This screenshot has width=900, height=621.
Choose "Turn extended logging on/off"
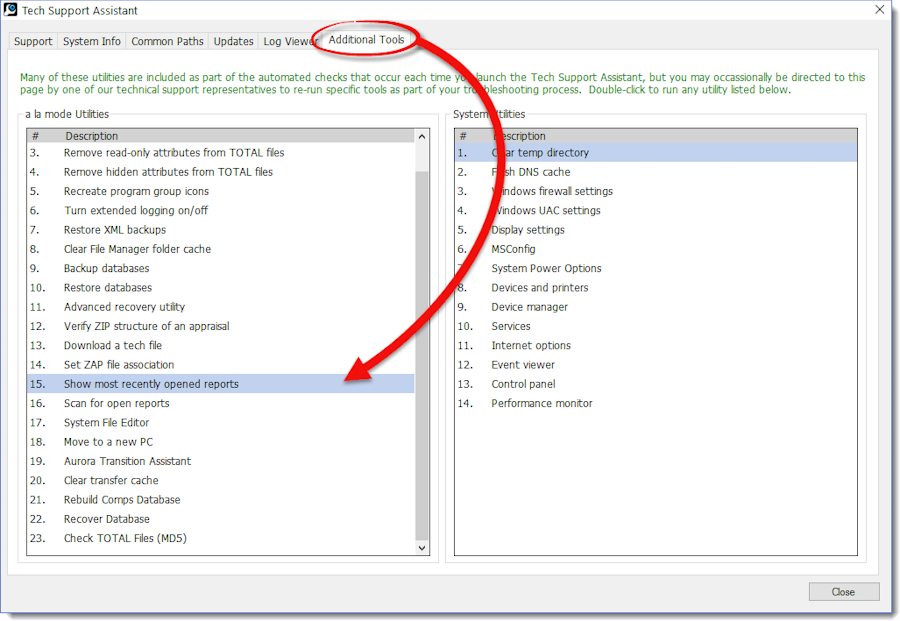[220, 211]
